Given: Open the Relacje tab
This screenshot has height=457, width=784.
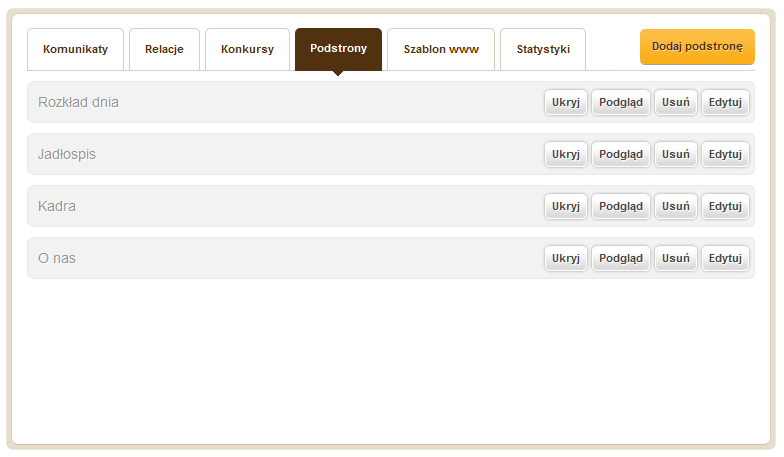Looking at the screenshot, I should [164, 50].
